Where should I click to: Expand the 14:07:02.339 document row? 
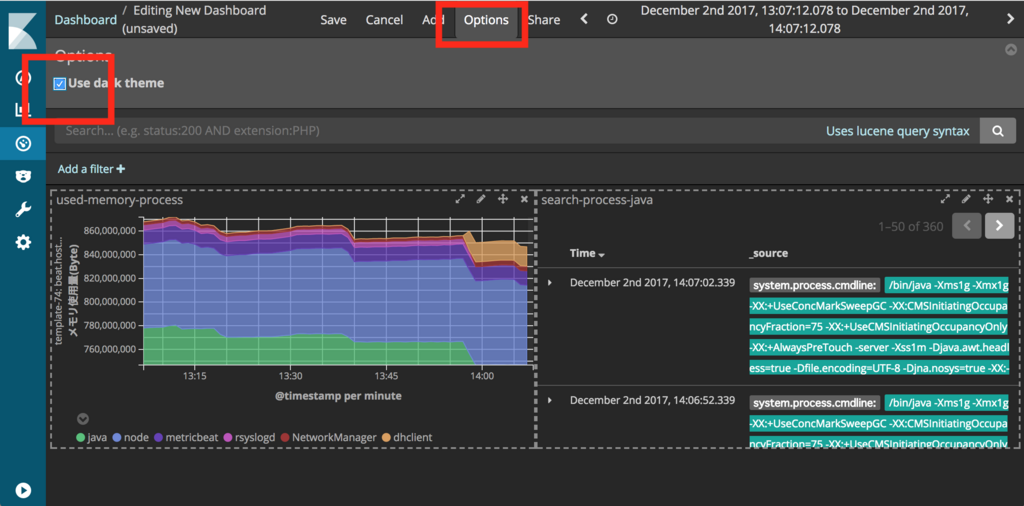click(x=550, y=283)
